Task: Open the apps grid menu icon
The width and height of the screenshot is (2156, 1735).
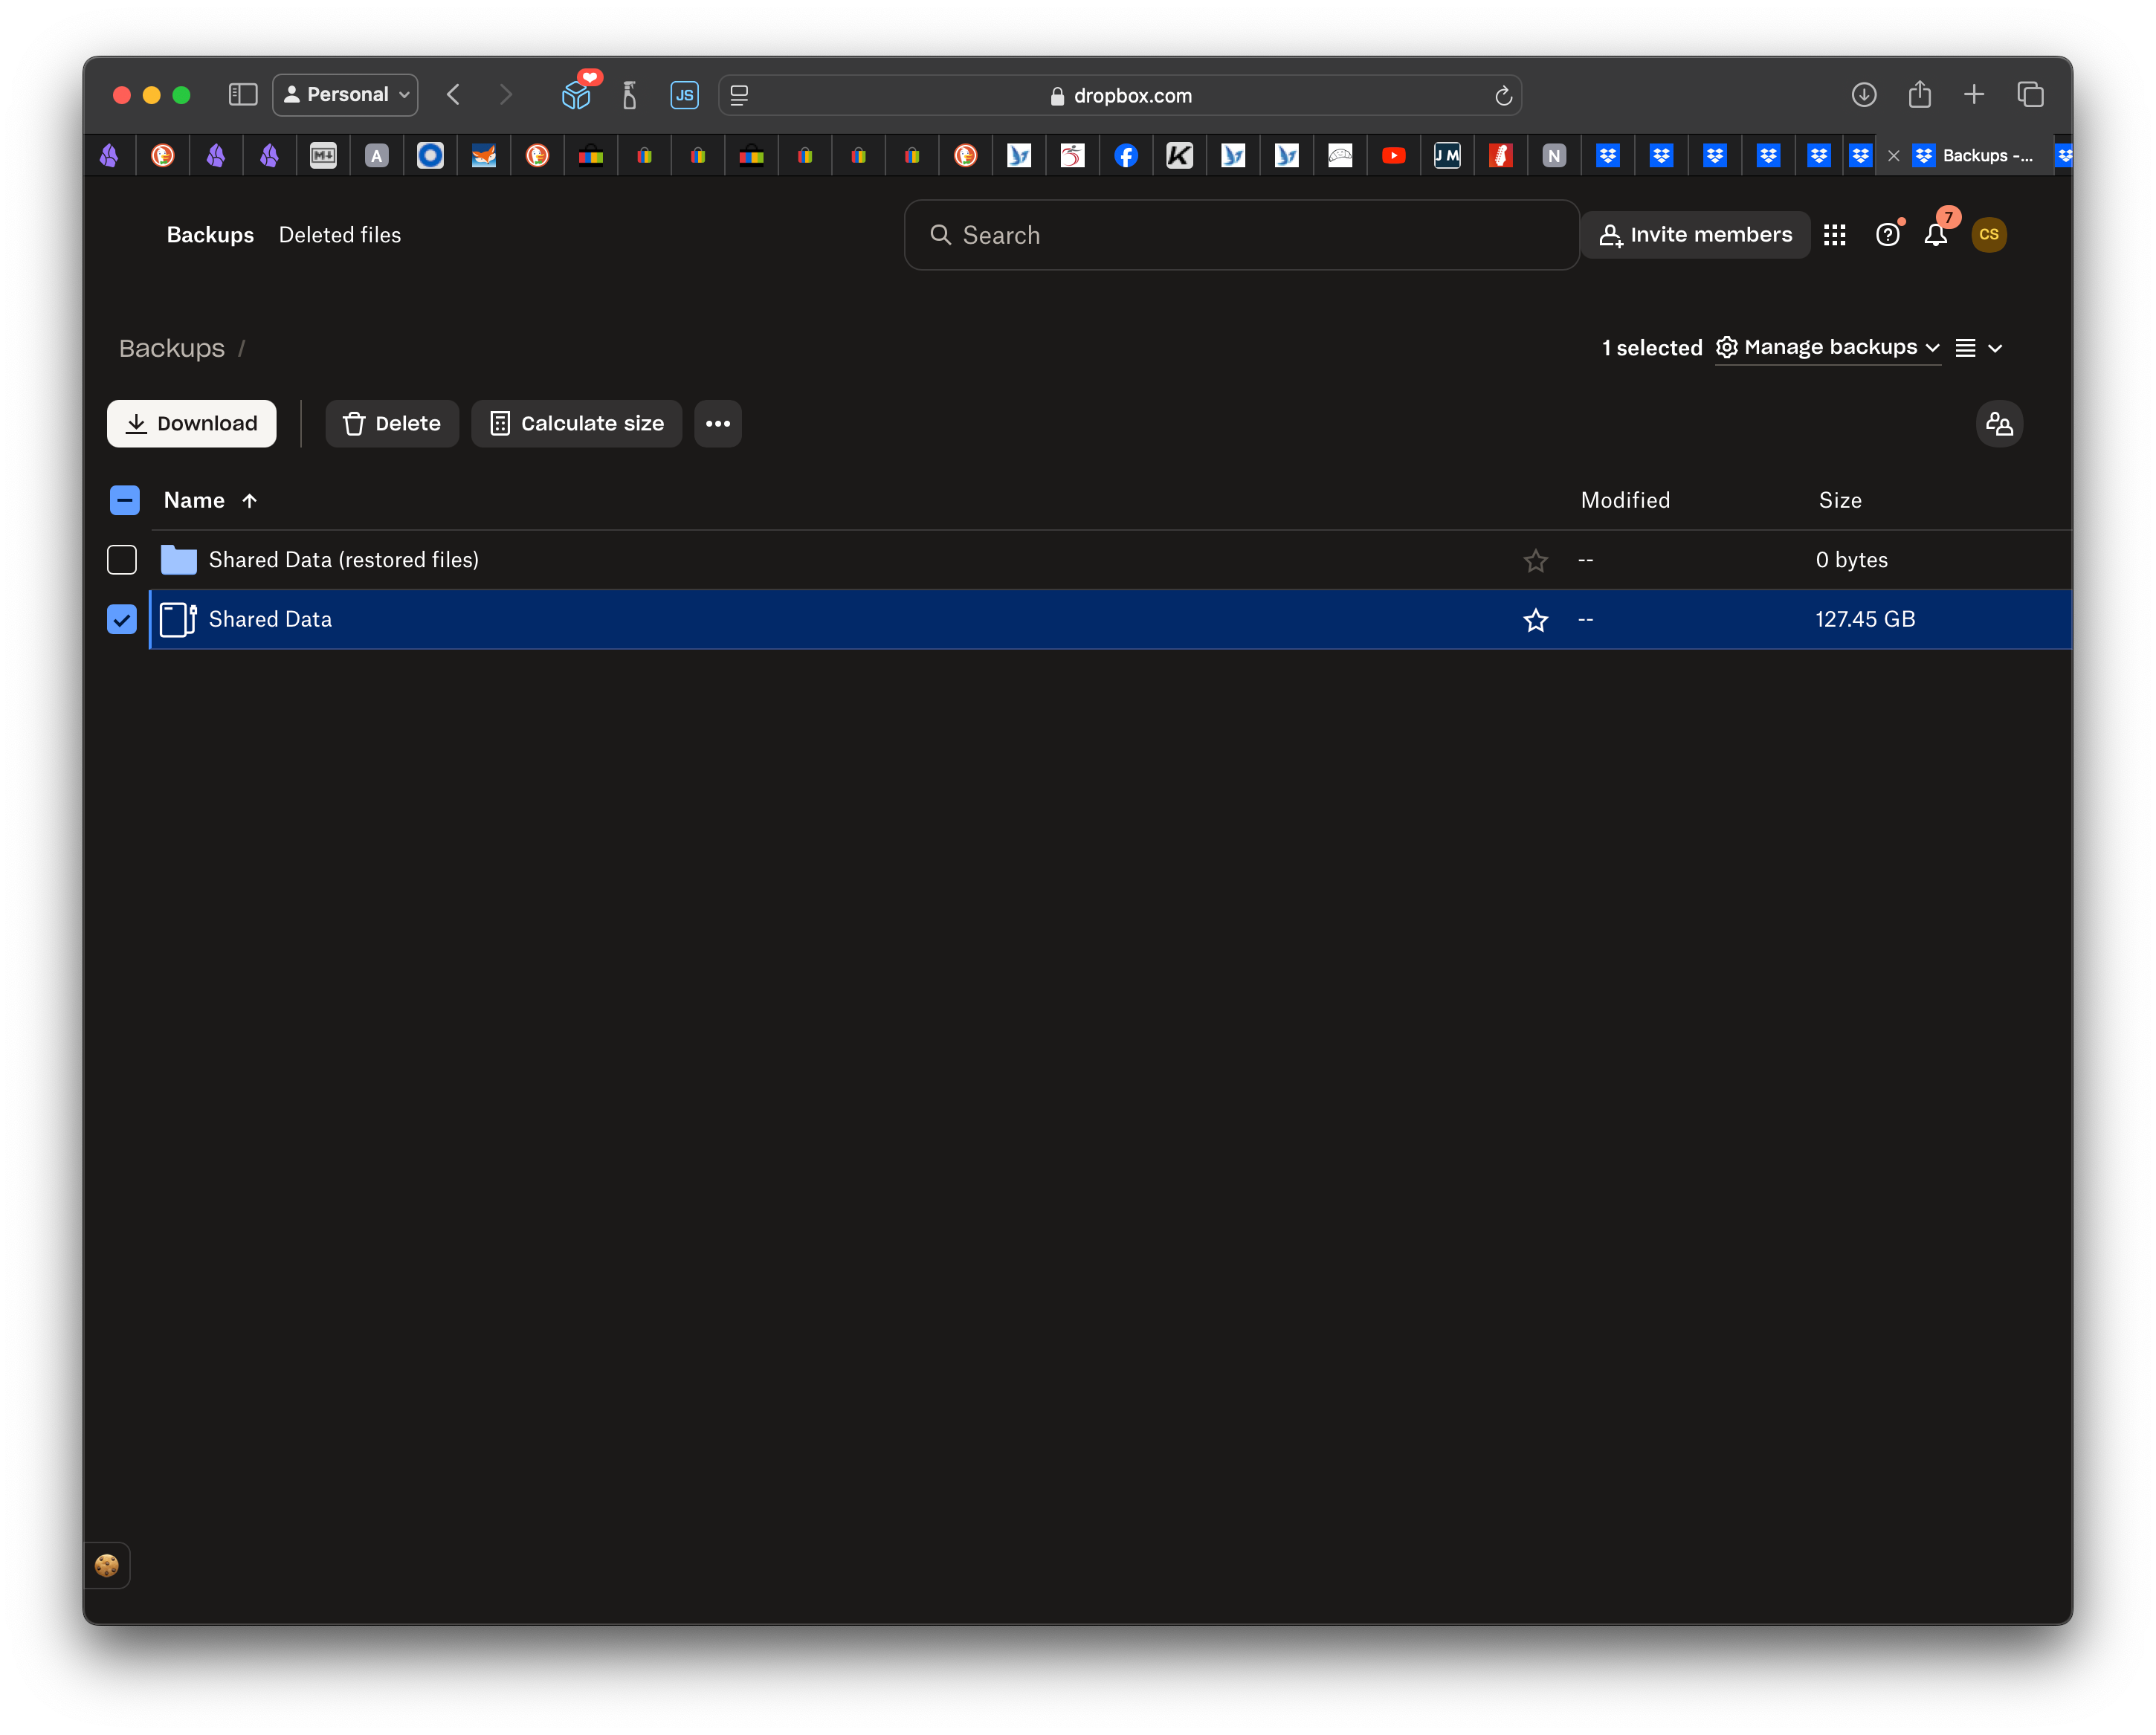Action: (1834, 235)
